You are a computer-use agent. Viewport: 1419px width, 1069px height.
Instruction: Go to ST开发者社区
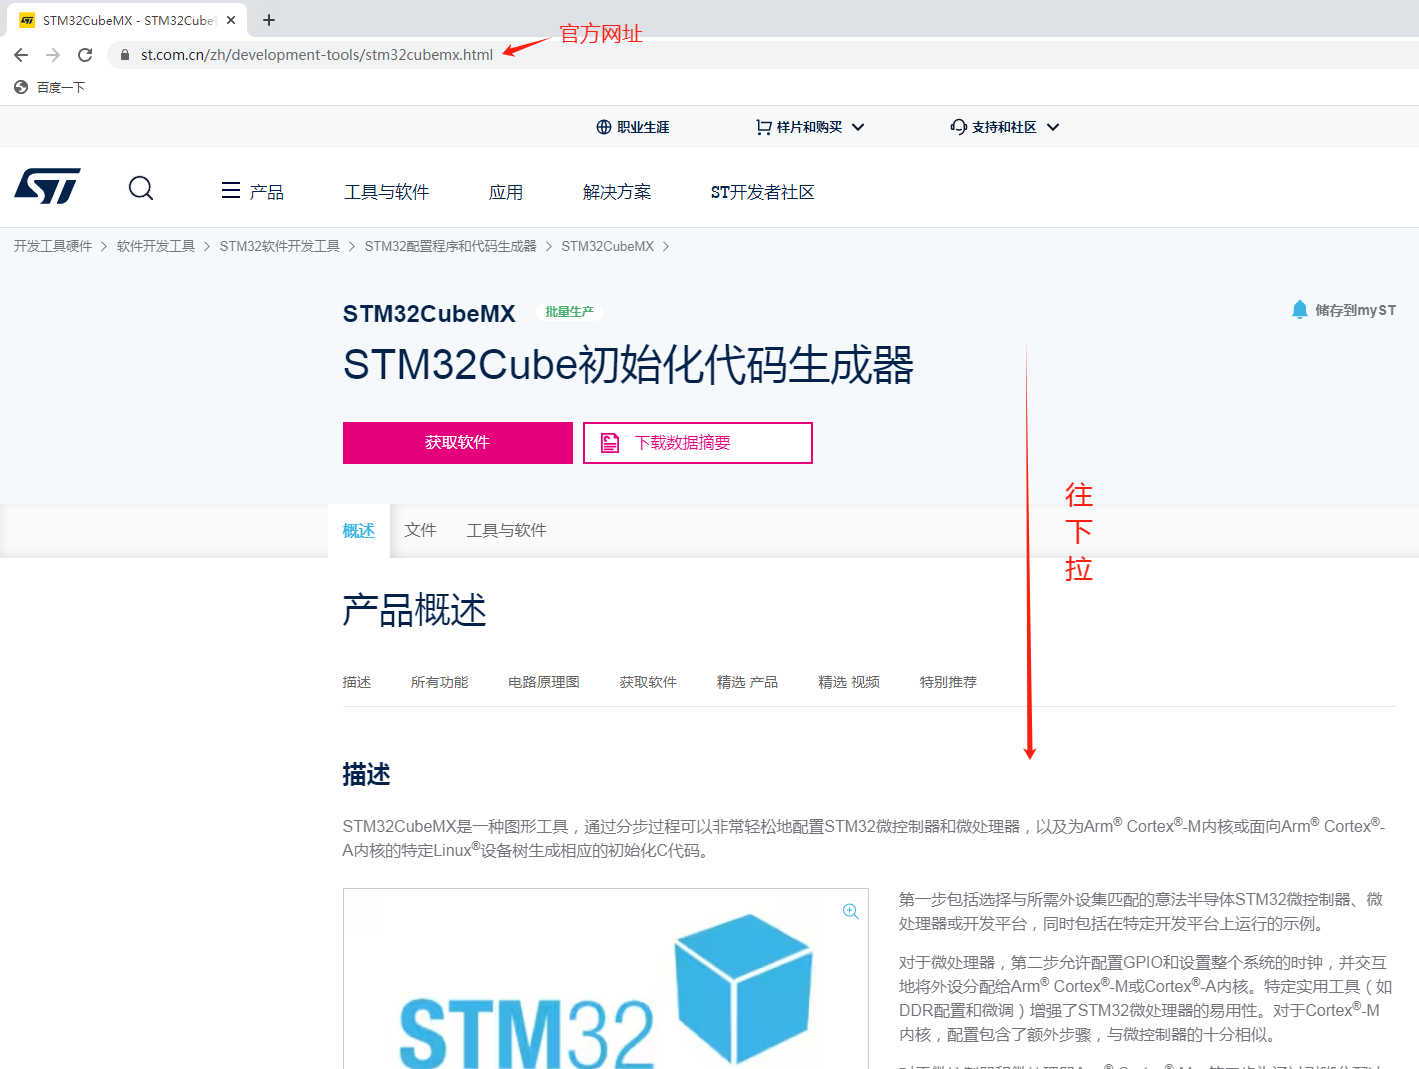pos(763,192)
